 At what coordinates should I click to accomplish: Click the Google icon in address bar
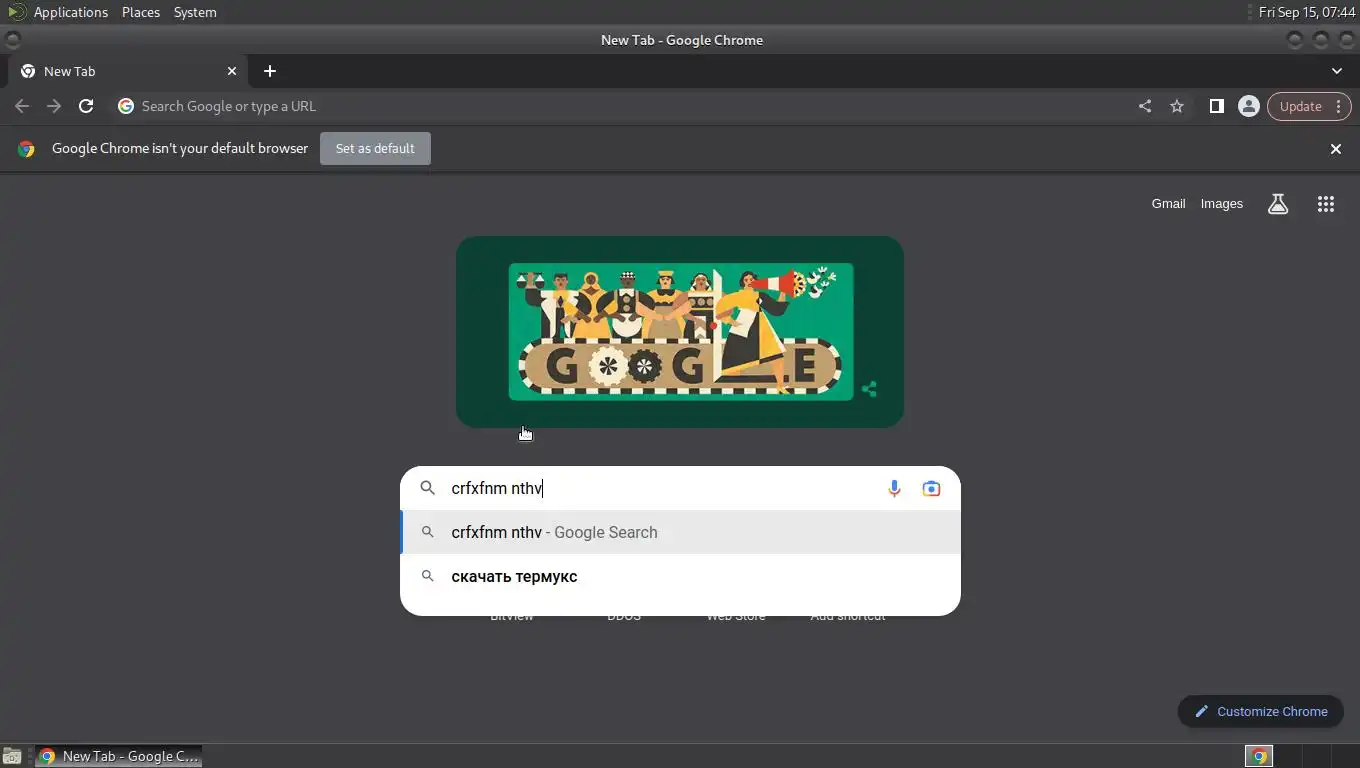[126, 106]
